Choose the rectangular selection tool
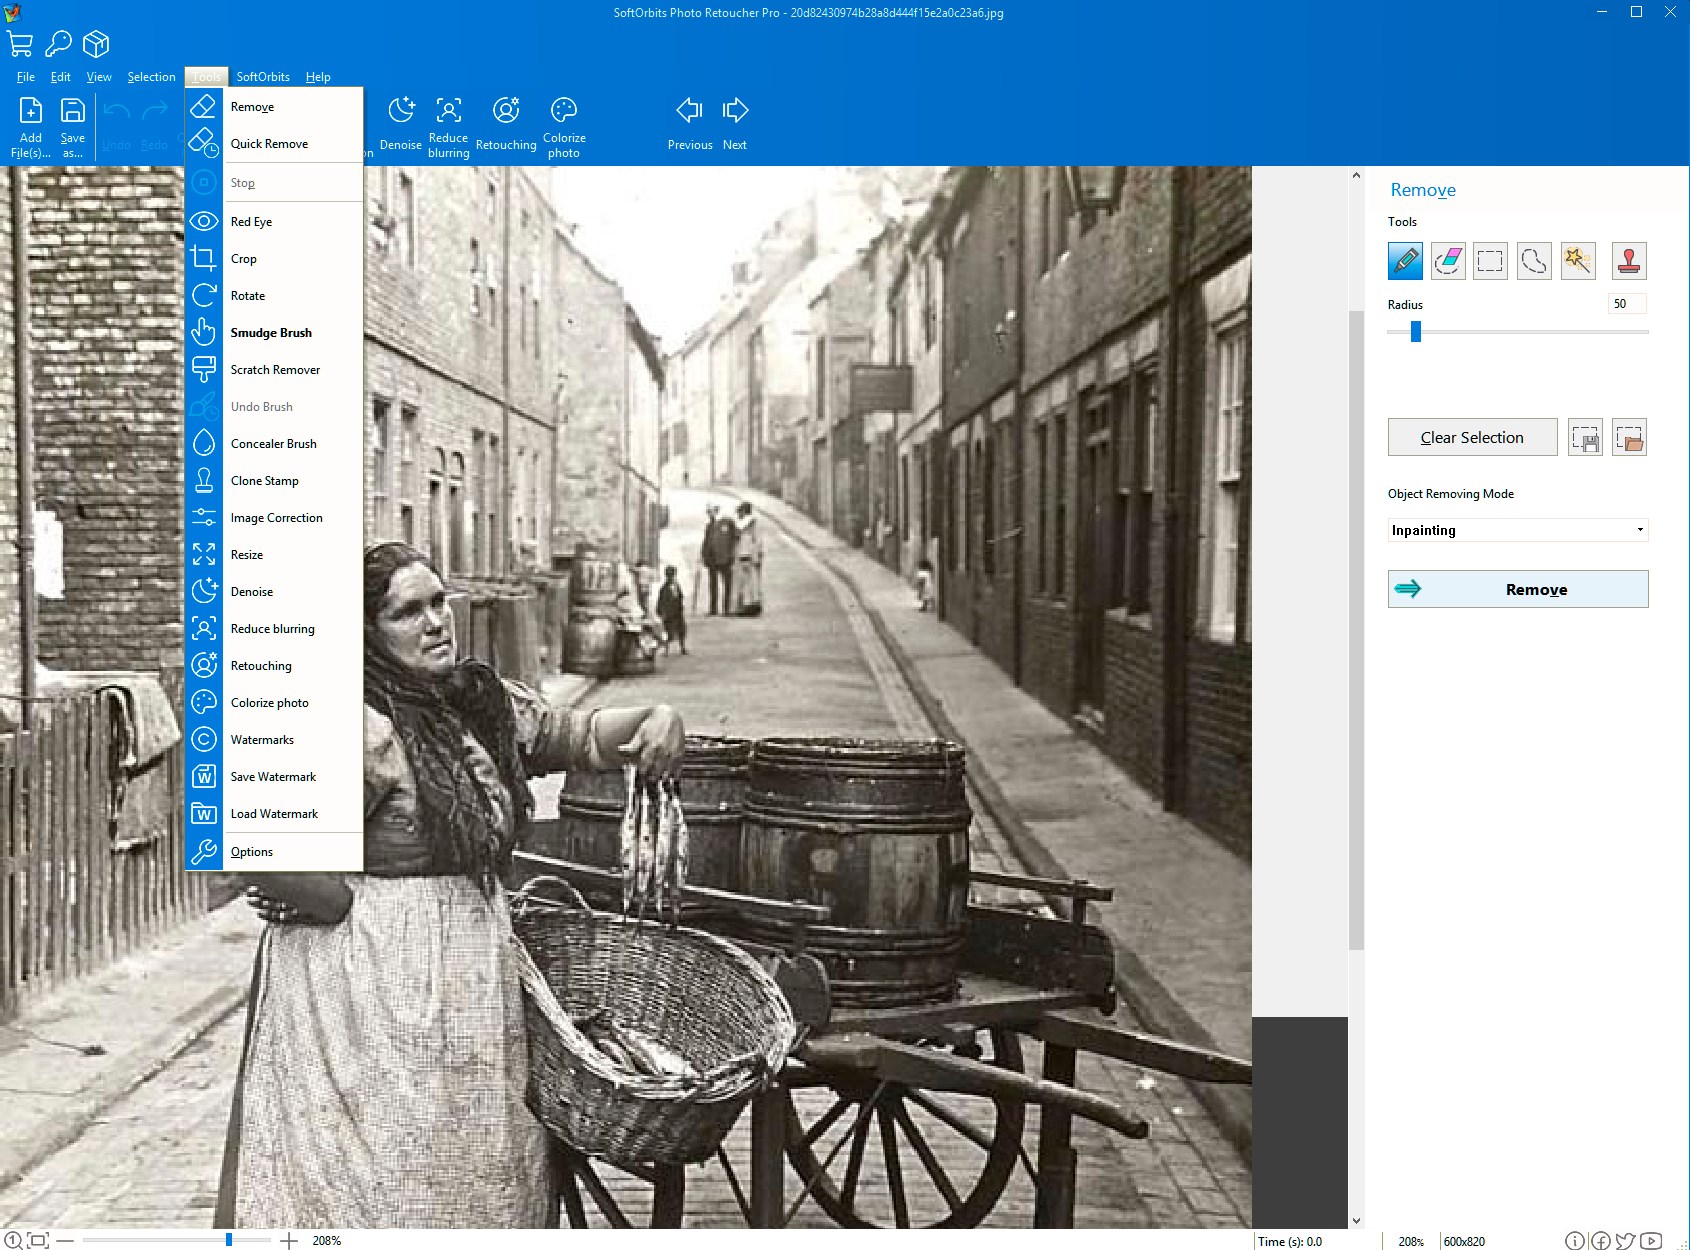Screen dimensions: 1690x1250 coord(1490,261)
